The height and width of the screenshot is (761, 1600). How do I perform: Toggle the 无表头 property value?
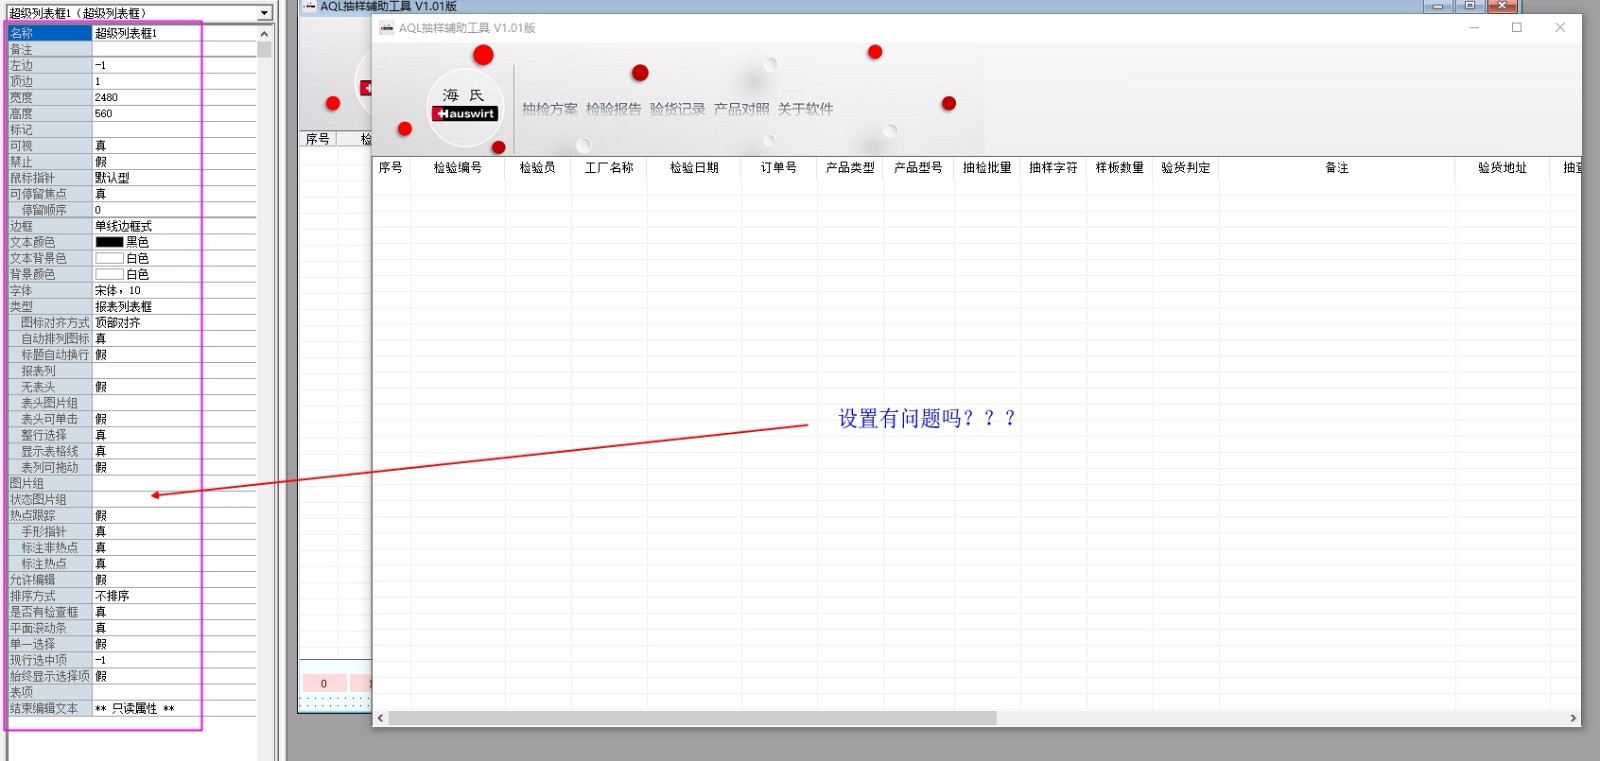coord(174,386)
